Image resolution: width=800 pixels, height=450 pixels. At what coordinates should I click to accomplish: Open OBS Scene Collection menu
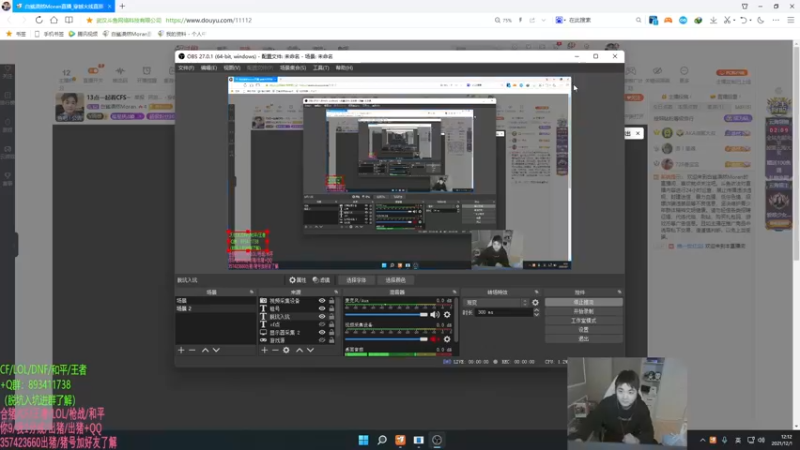pyautogui.click(x=293, y=68)
